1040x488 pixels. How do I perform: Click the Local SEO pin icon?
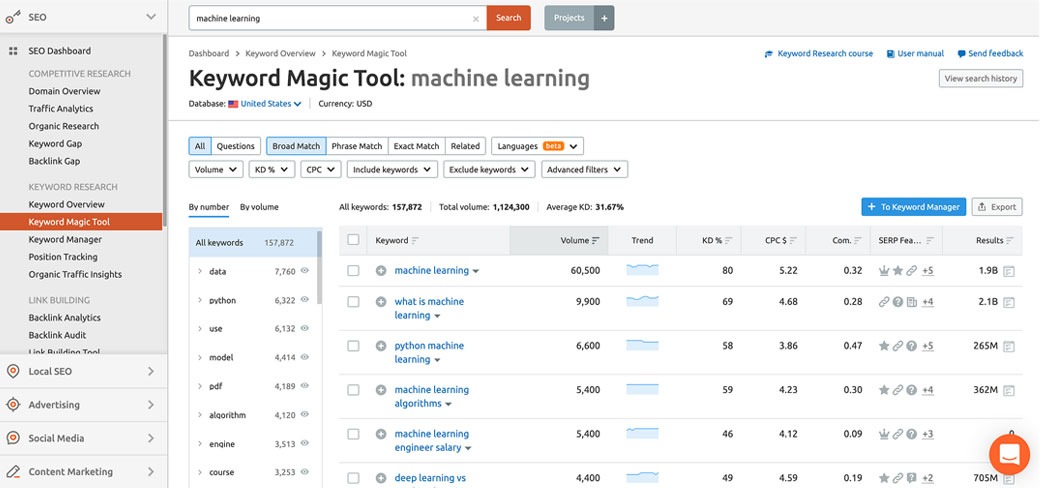coord(13,371)
